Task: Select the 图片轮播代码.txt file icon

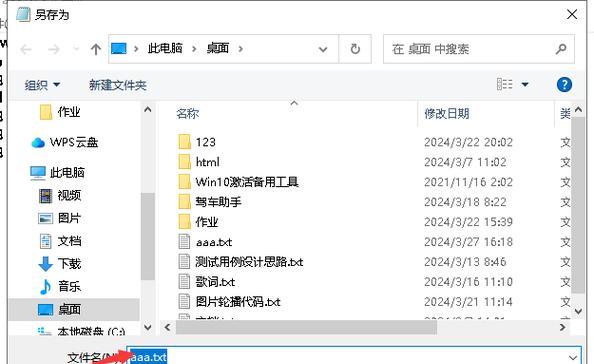Action: (184, 302)
